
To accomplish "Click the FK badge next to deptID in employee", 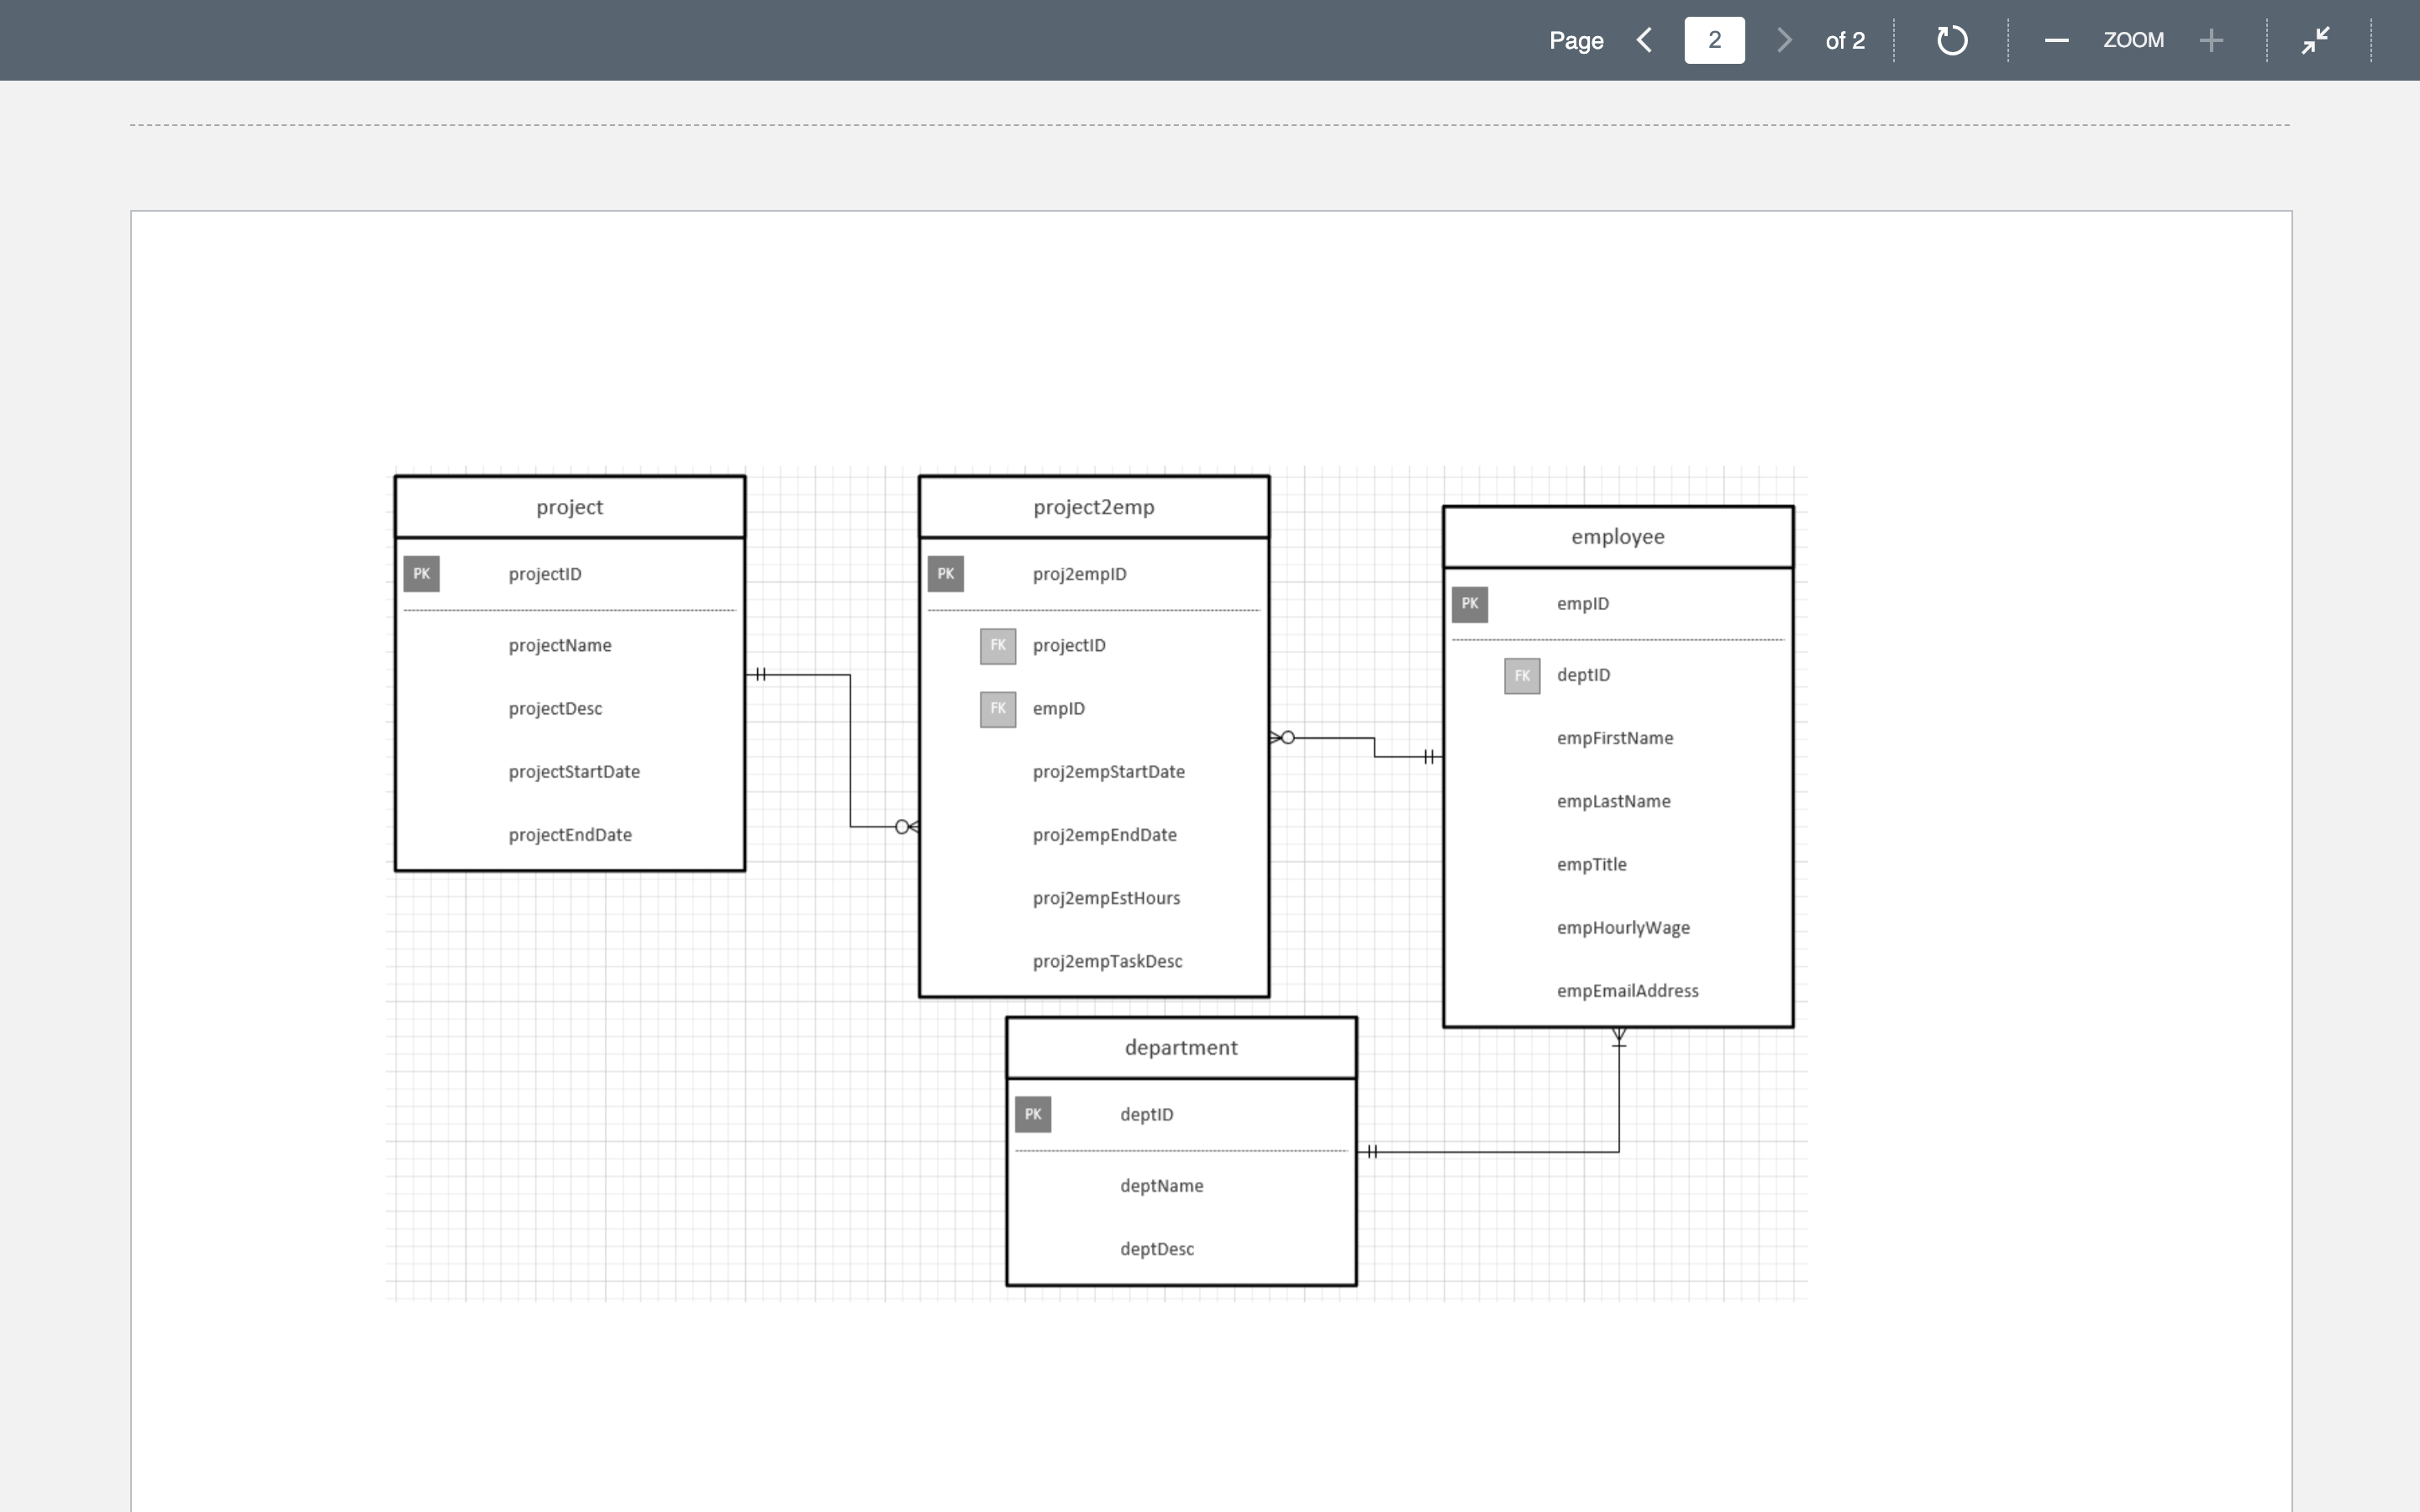I will click(1520, 675).
